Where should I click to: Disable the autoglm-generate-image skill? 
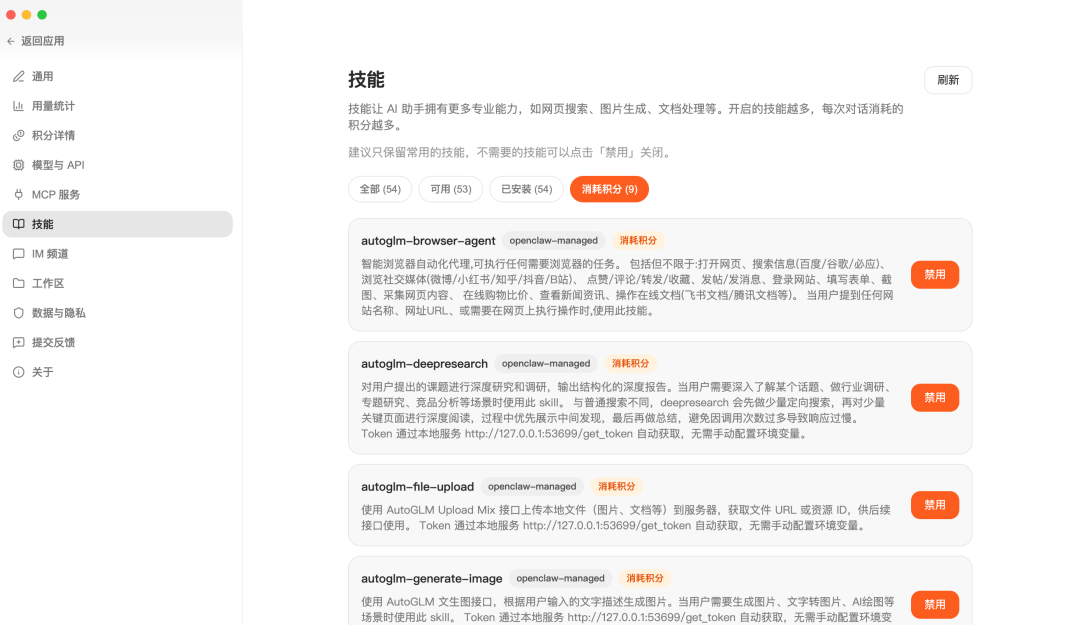click(x=935, y=604)
